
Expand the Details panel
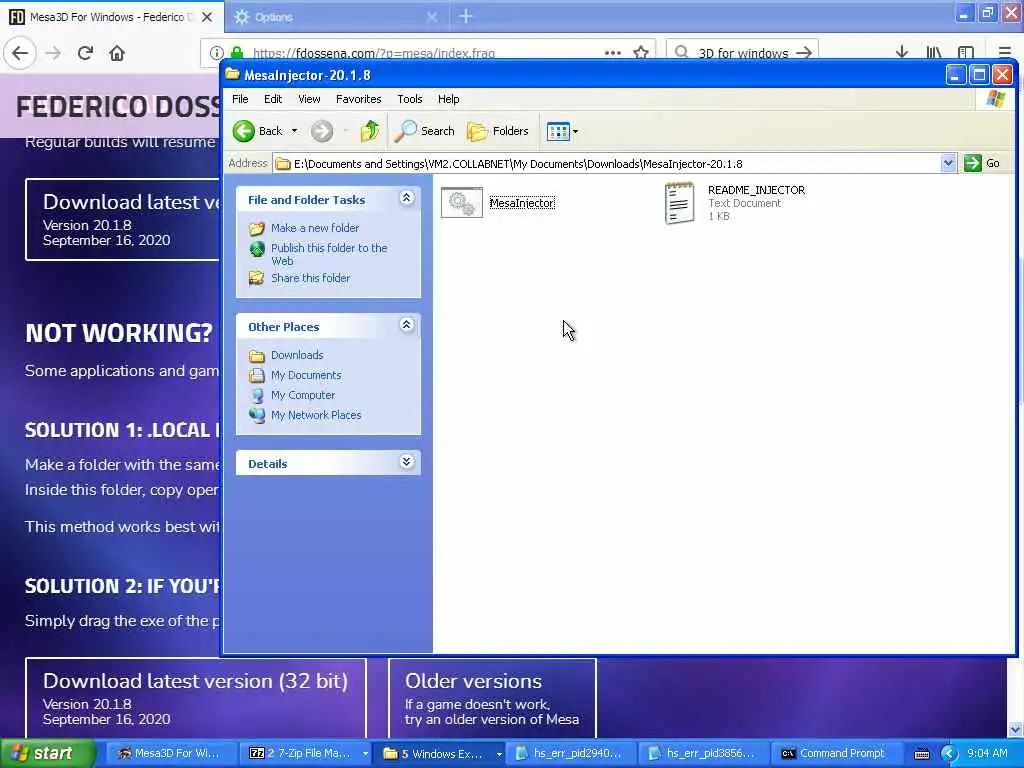point(406,462)
